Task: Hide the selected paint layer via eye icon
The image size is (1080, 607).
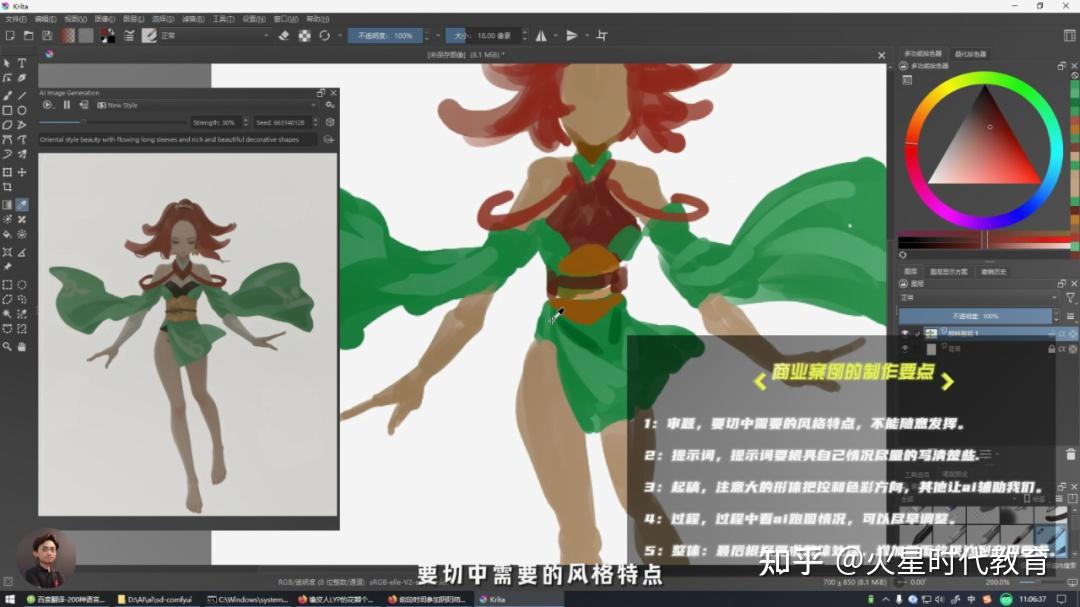Action: 906,332
